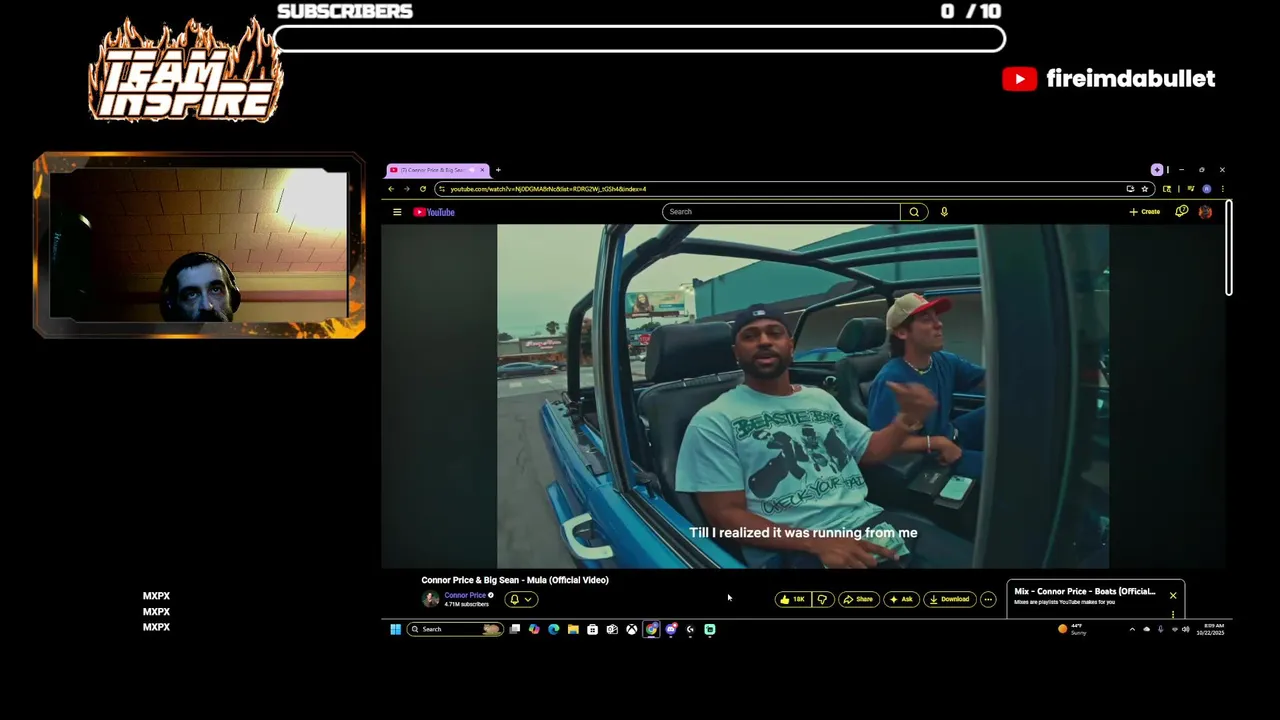
Task: Reload the page with the refresh icon
Action: pyautogui.click(x=423, y=189)
